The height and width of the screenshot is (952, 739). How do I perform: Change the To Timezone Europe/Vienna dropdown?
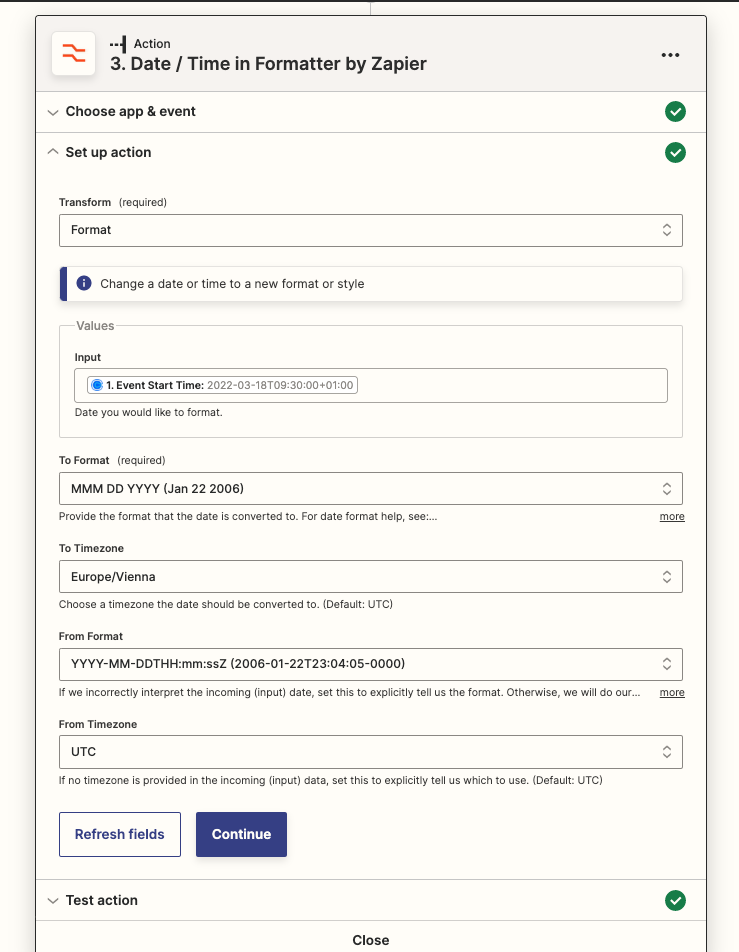[x=370, y=577]
